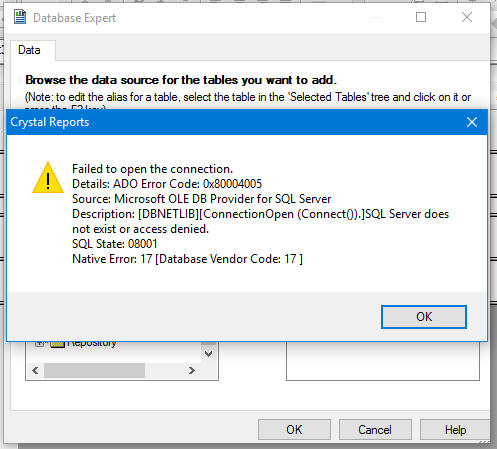Maximize the Database Expert window
The width and height of the screenshot is (497, 449).
tap(421, 17)
